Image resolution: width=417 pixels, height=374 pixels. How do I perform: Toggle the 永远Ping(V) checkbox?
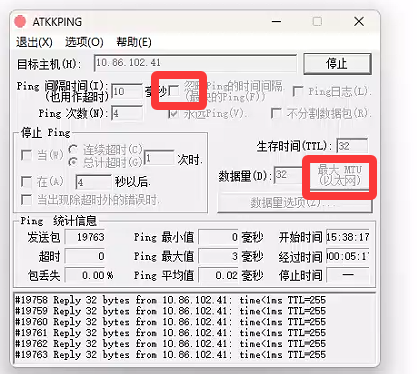tap(173, 113)
